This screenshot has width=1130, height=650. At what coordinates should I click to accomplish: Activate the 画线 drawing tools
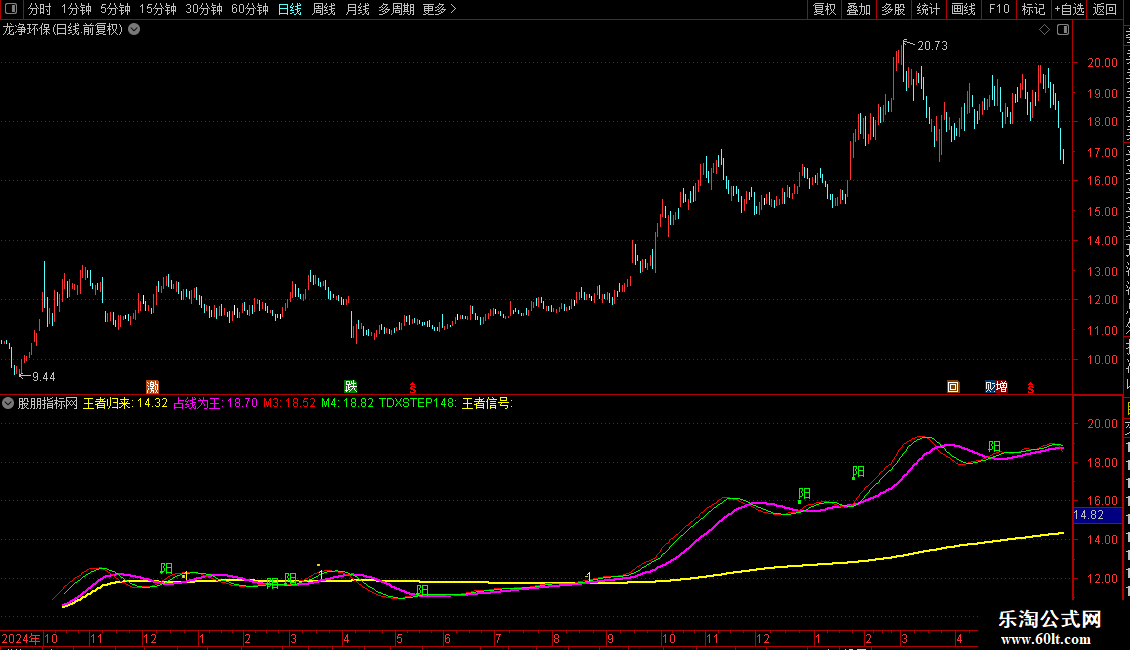click(x=964, y=9)
